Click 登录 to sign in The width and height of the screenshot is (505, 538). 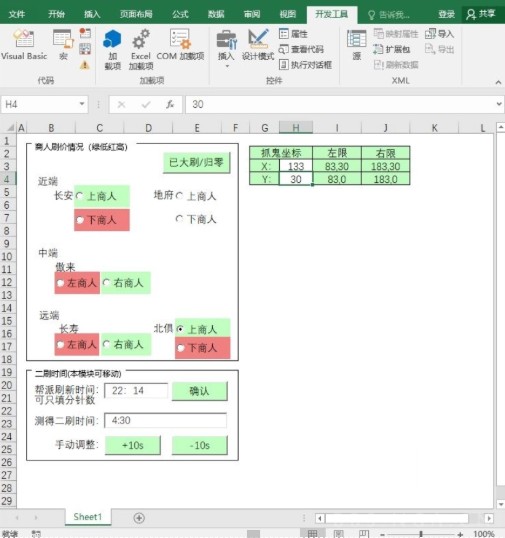tap(446, 14)
